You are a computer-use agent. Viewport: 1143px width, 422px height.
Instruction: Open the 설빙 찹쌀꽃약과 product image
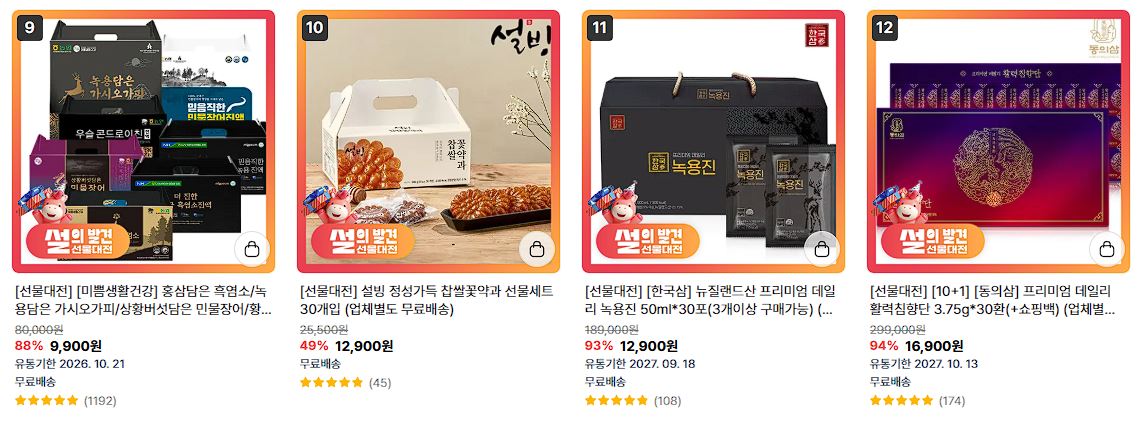(429, 141)
